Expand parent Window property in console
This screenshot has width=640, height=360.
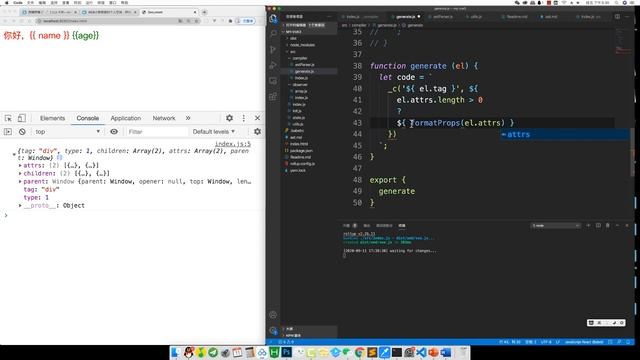pyautogui.click(x=20, y=181)
